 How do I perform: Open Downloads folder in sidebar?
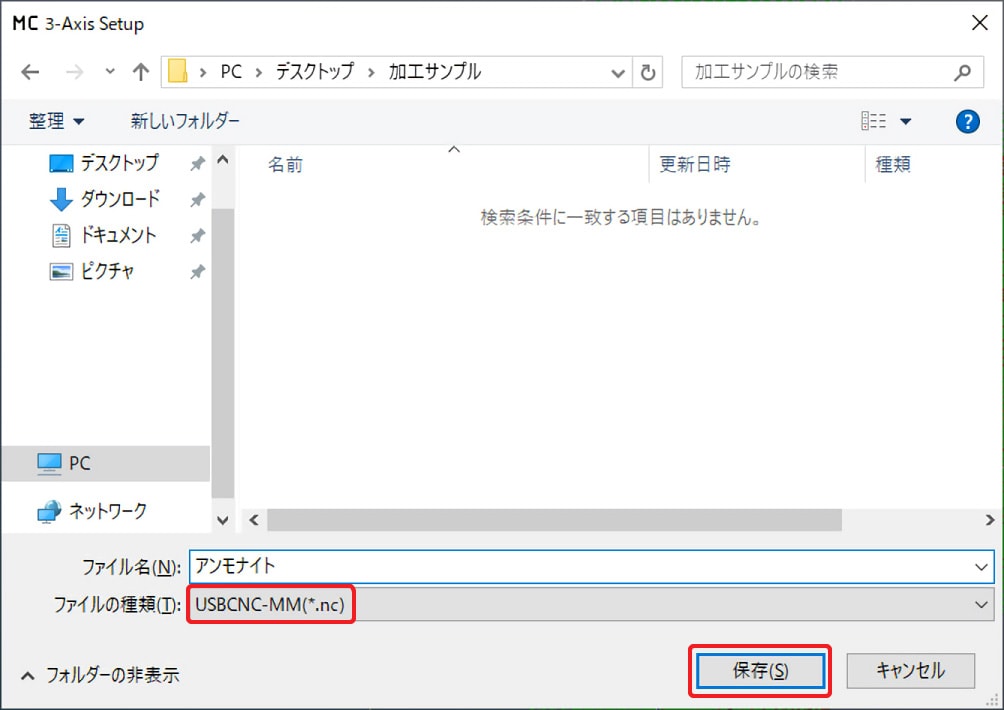pyautogui.click(x=119, y=199)
